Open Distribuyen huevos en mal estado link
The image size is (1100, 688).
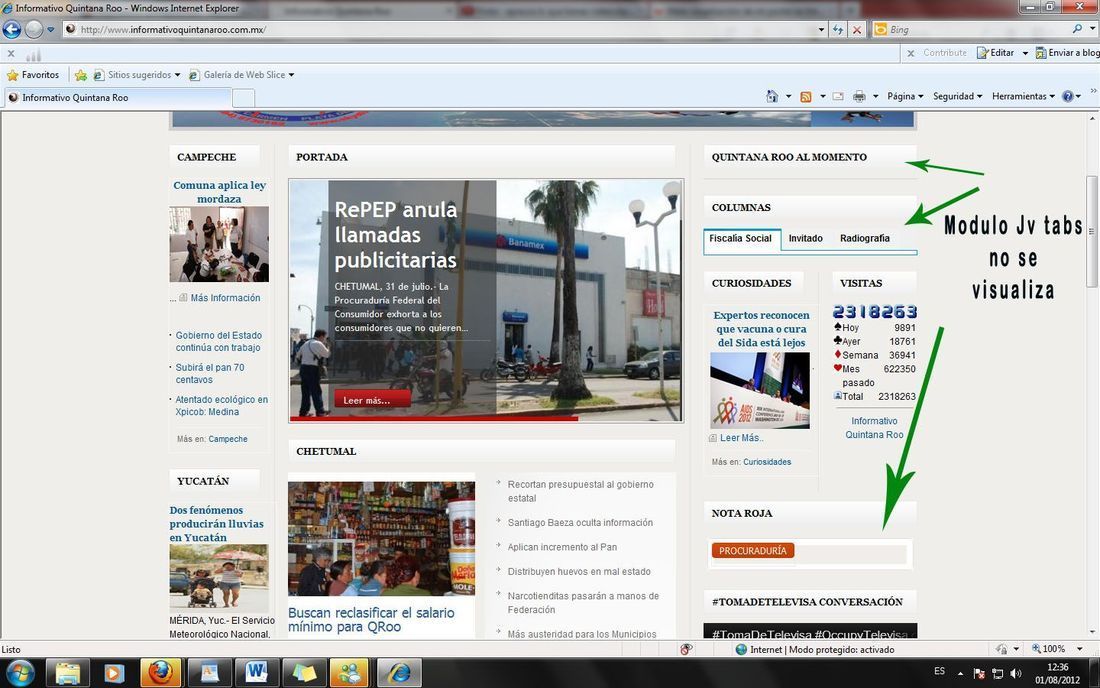(579, 572)
